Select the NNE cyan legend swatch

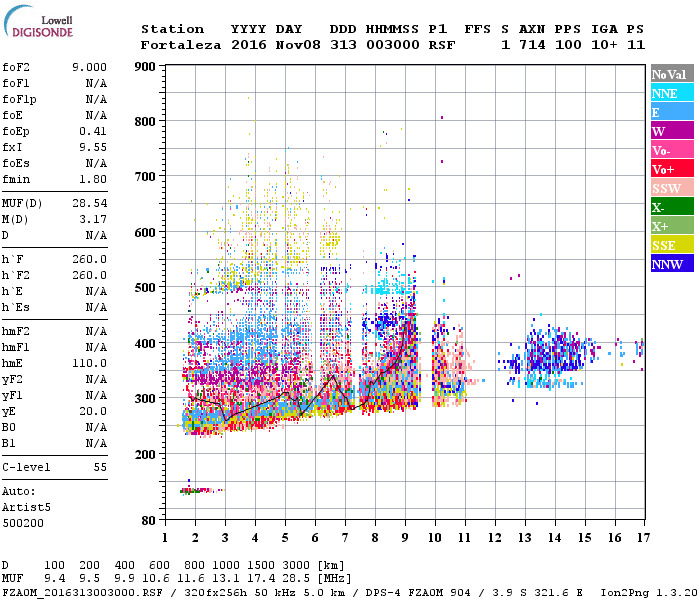coord(672,93)
